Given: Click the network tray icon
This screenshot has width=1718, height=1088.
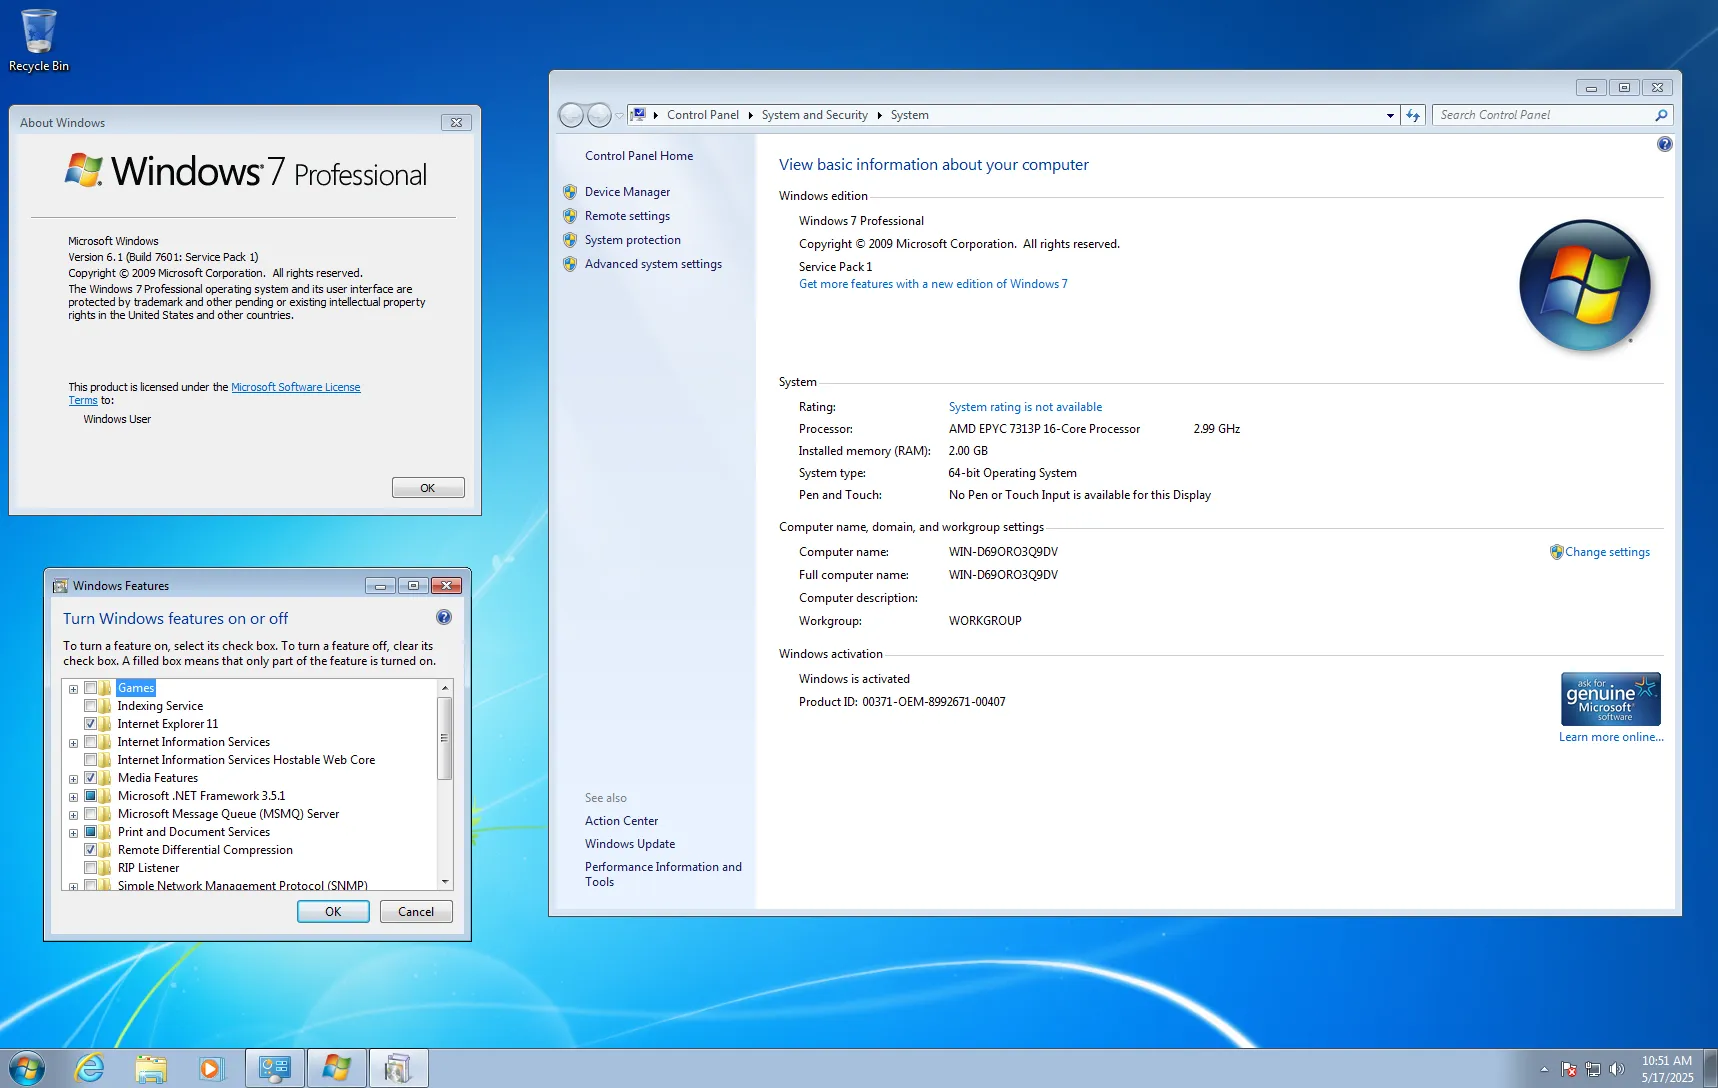Looking at the screenshot, I should (1593, 1069).
